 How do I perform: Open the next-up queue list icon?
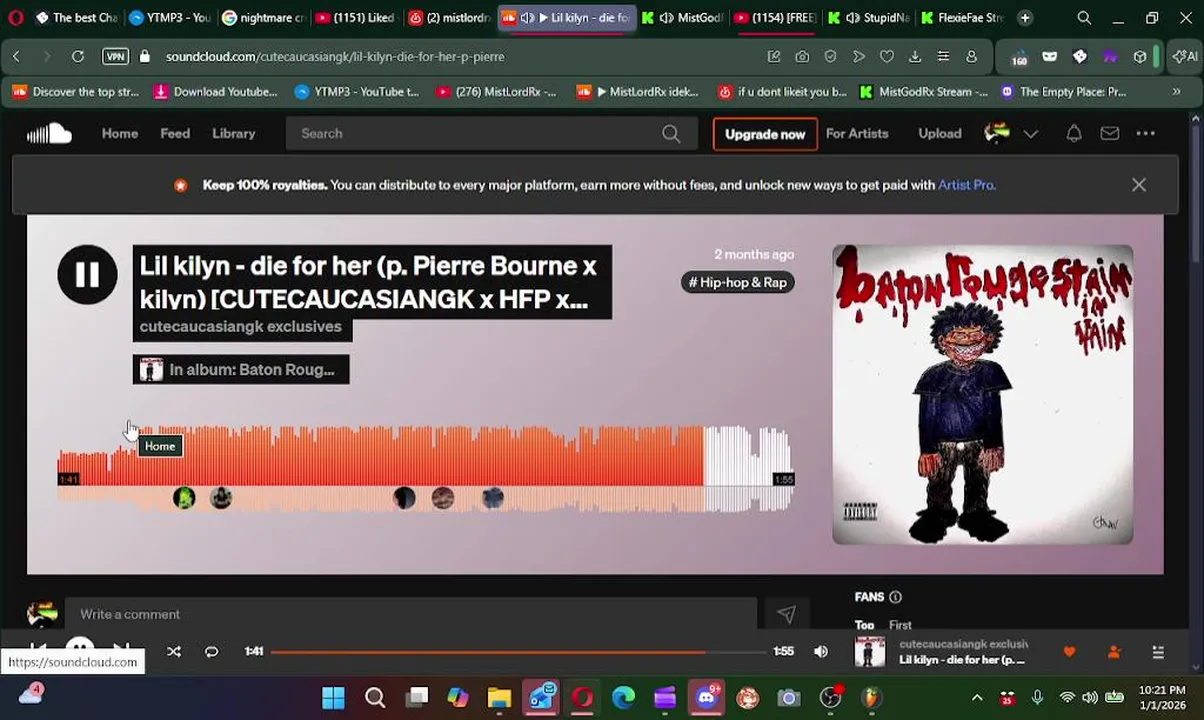point(1158,652)
